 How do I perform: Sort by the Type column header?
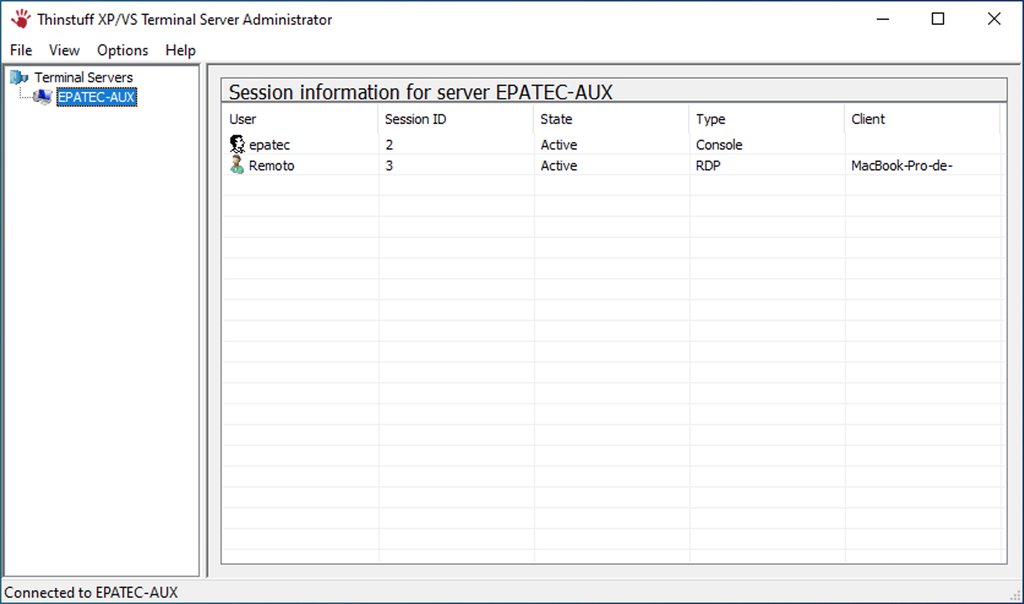click(767, 119)
